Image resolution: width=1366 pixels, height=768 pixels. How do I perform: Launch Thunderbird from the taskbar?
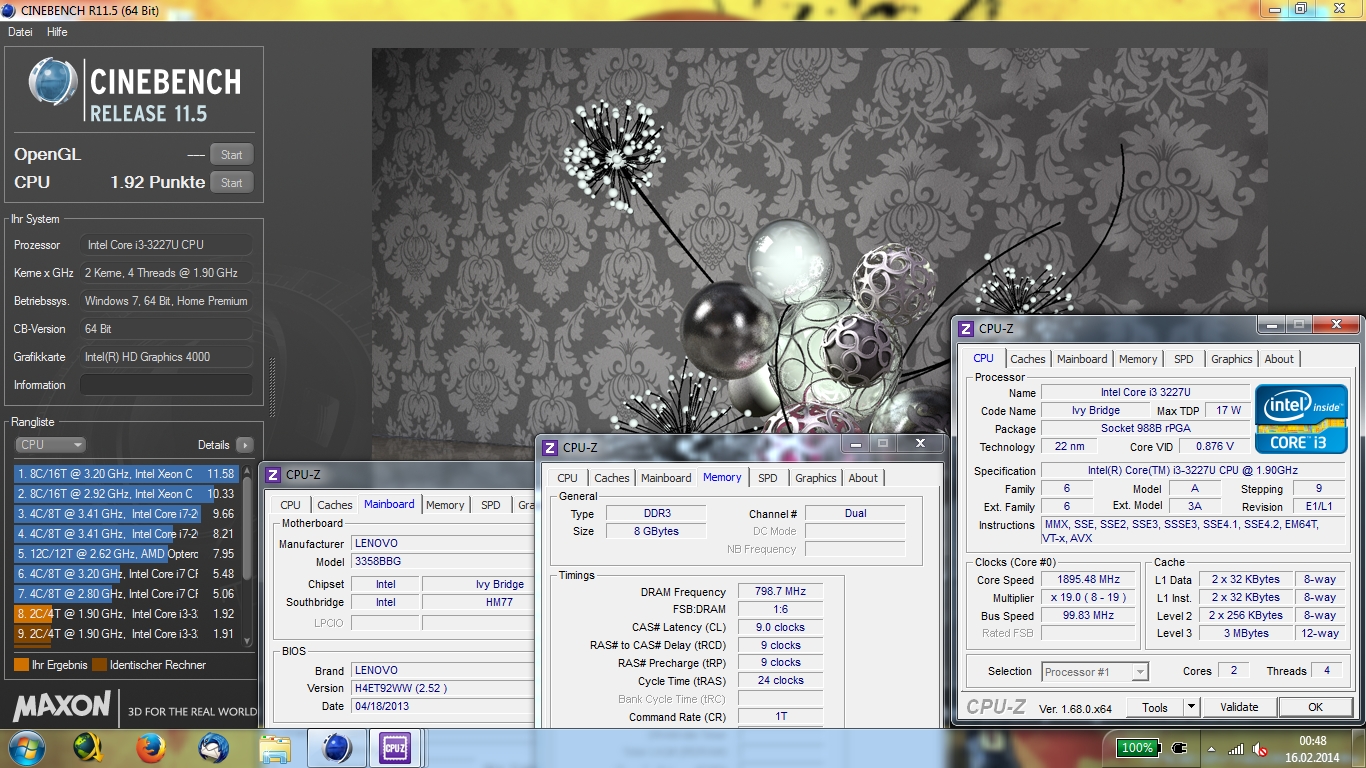pos(213,748)
